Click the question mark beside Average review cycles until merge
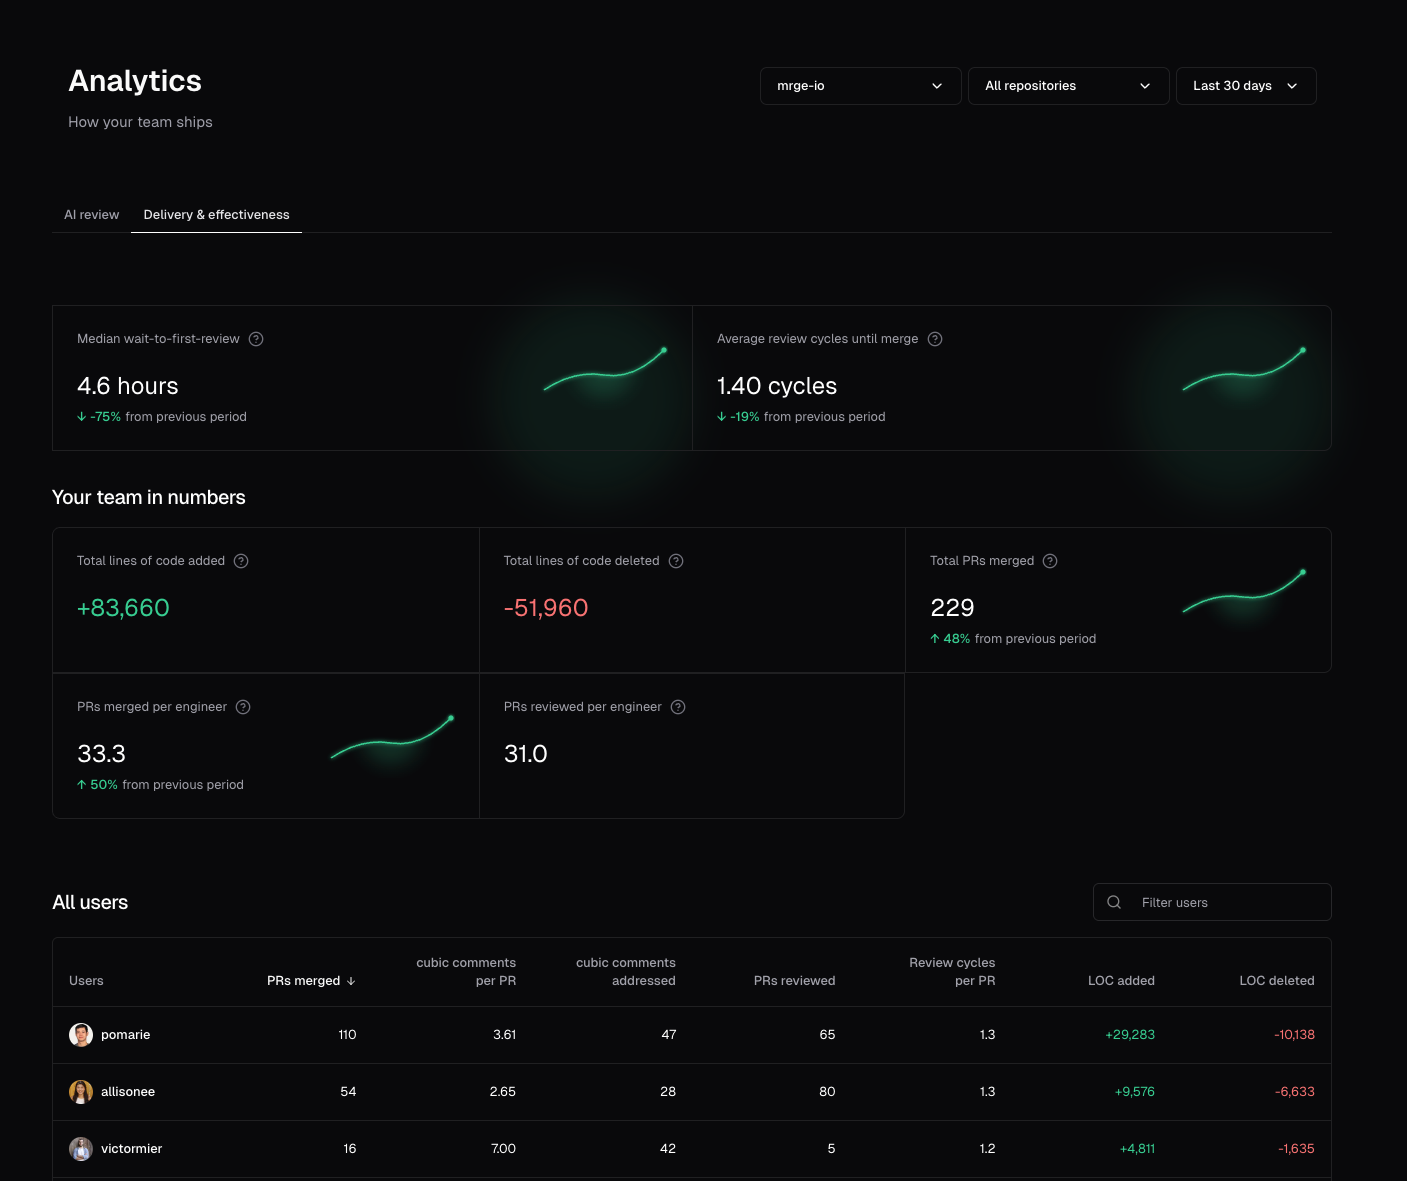1407x1181 pixels. coord(935,339)
